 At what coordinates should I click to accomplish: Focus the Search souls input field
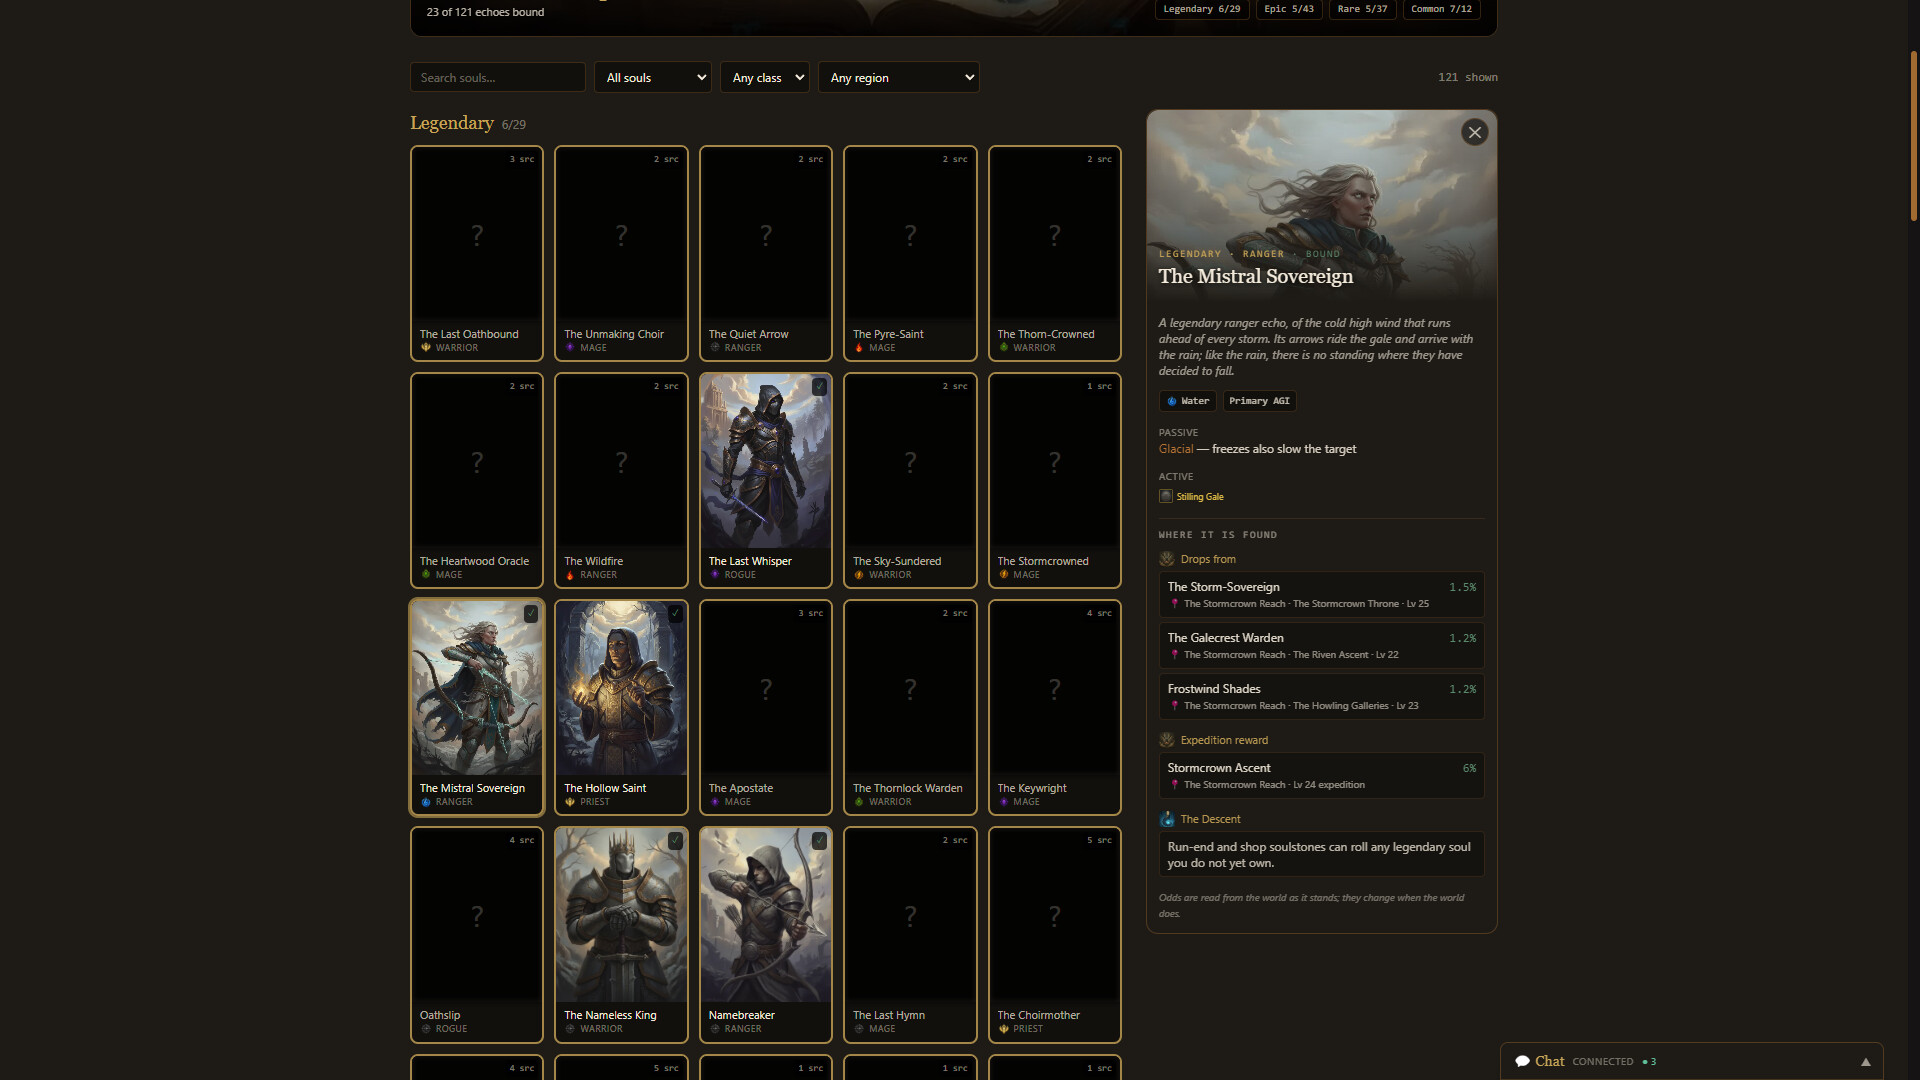[x=498, y=77]
